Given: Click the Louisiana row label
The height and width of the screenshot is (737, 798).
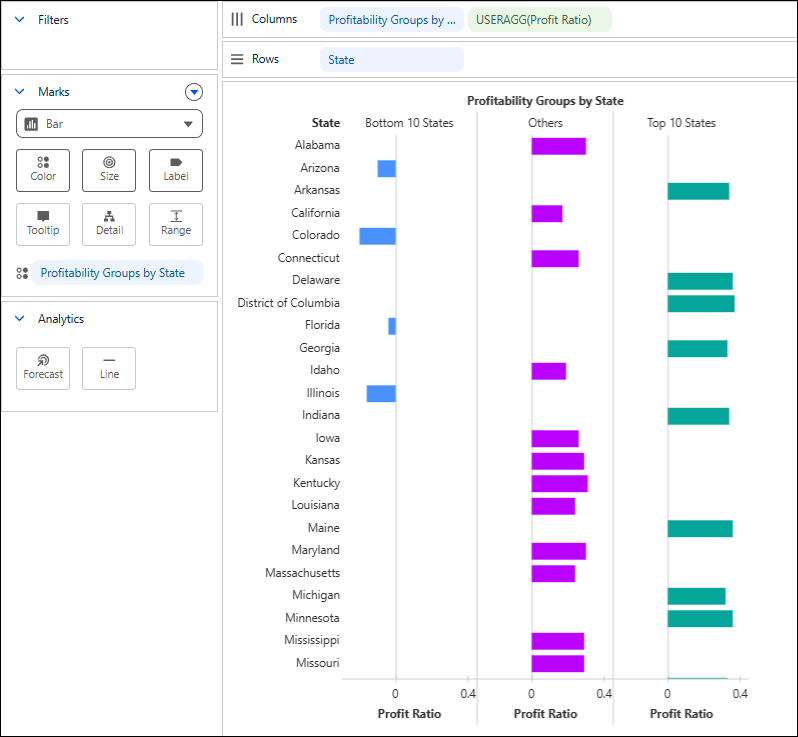Looking at the screenshot, I should pos(316,505).
